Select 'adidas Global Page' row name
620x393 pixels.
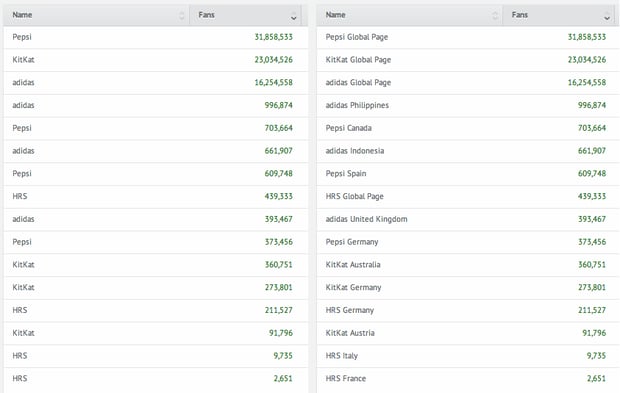(x=358, y=83)
